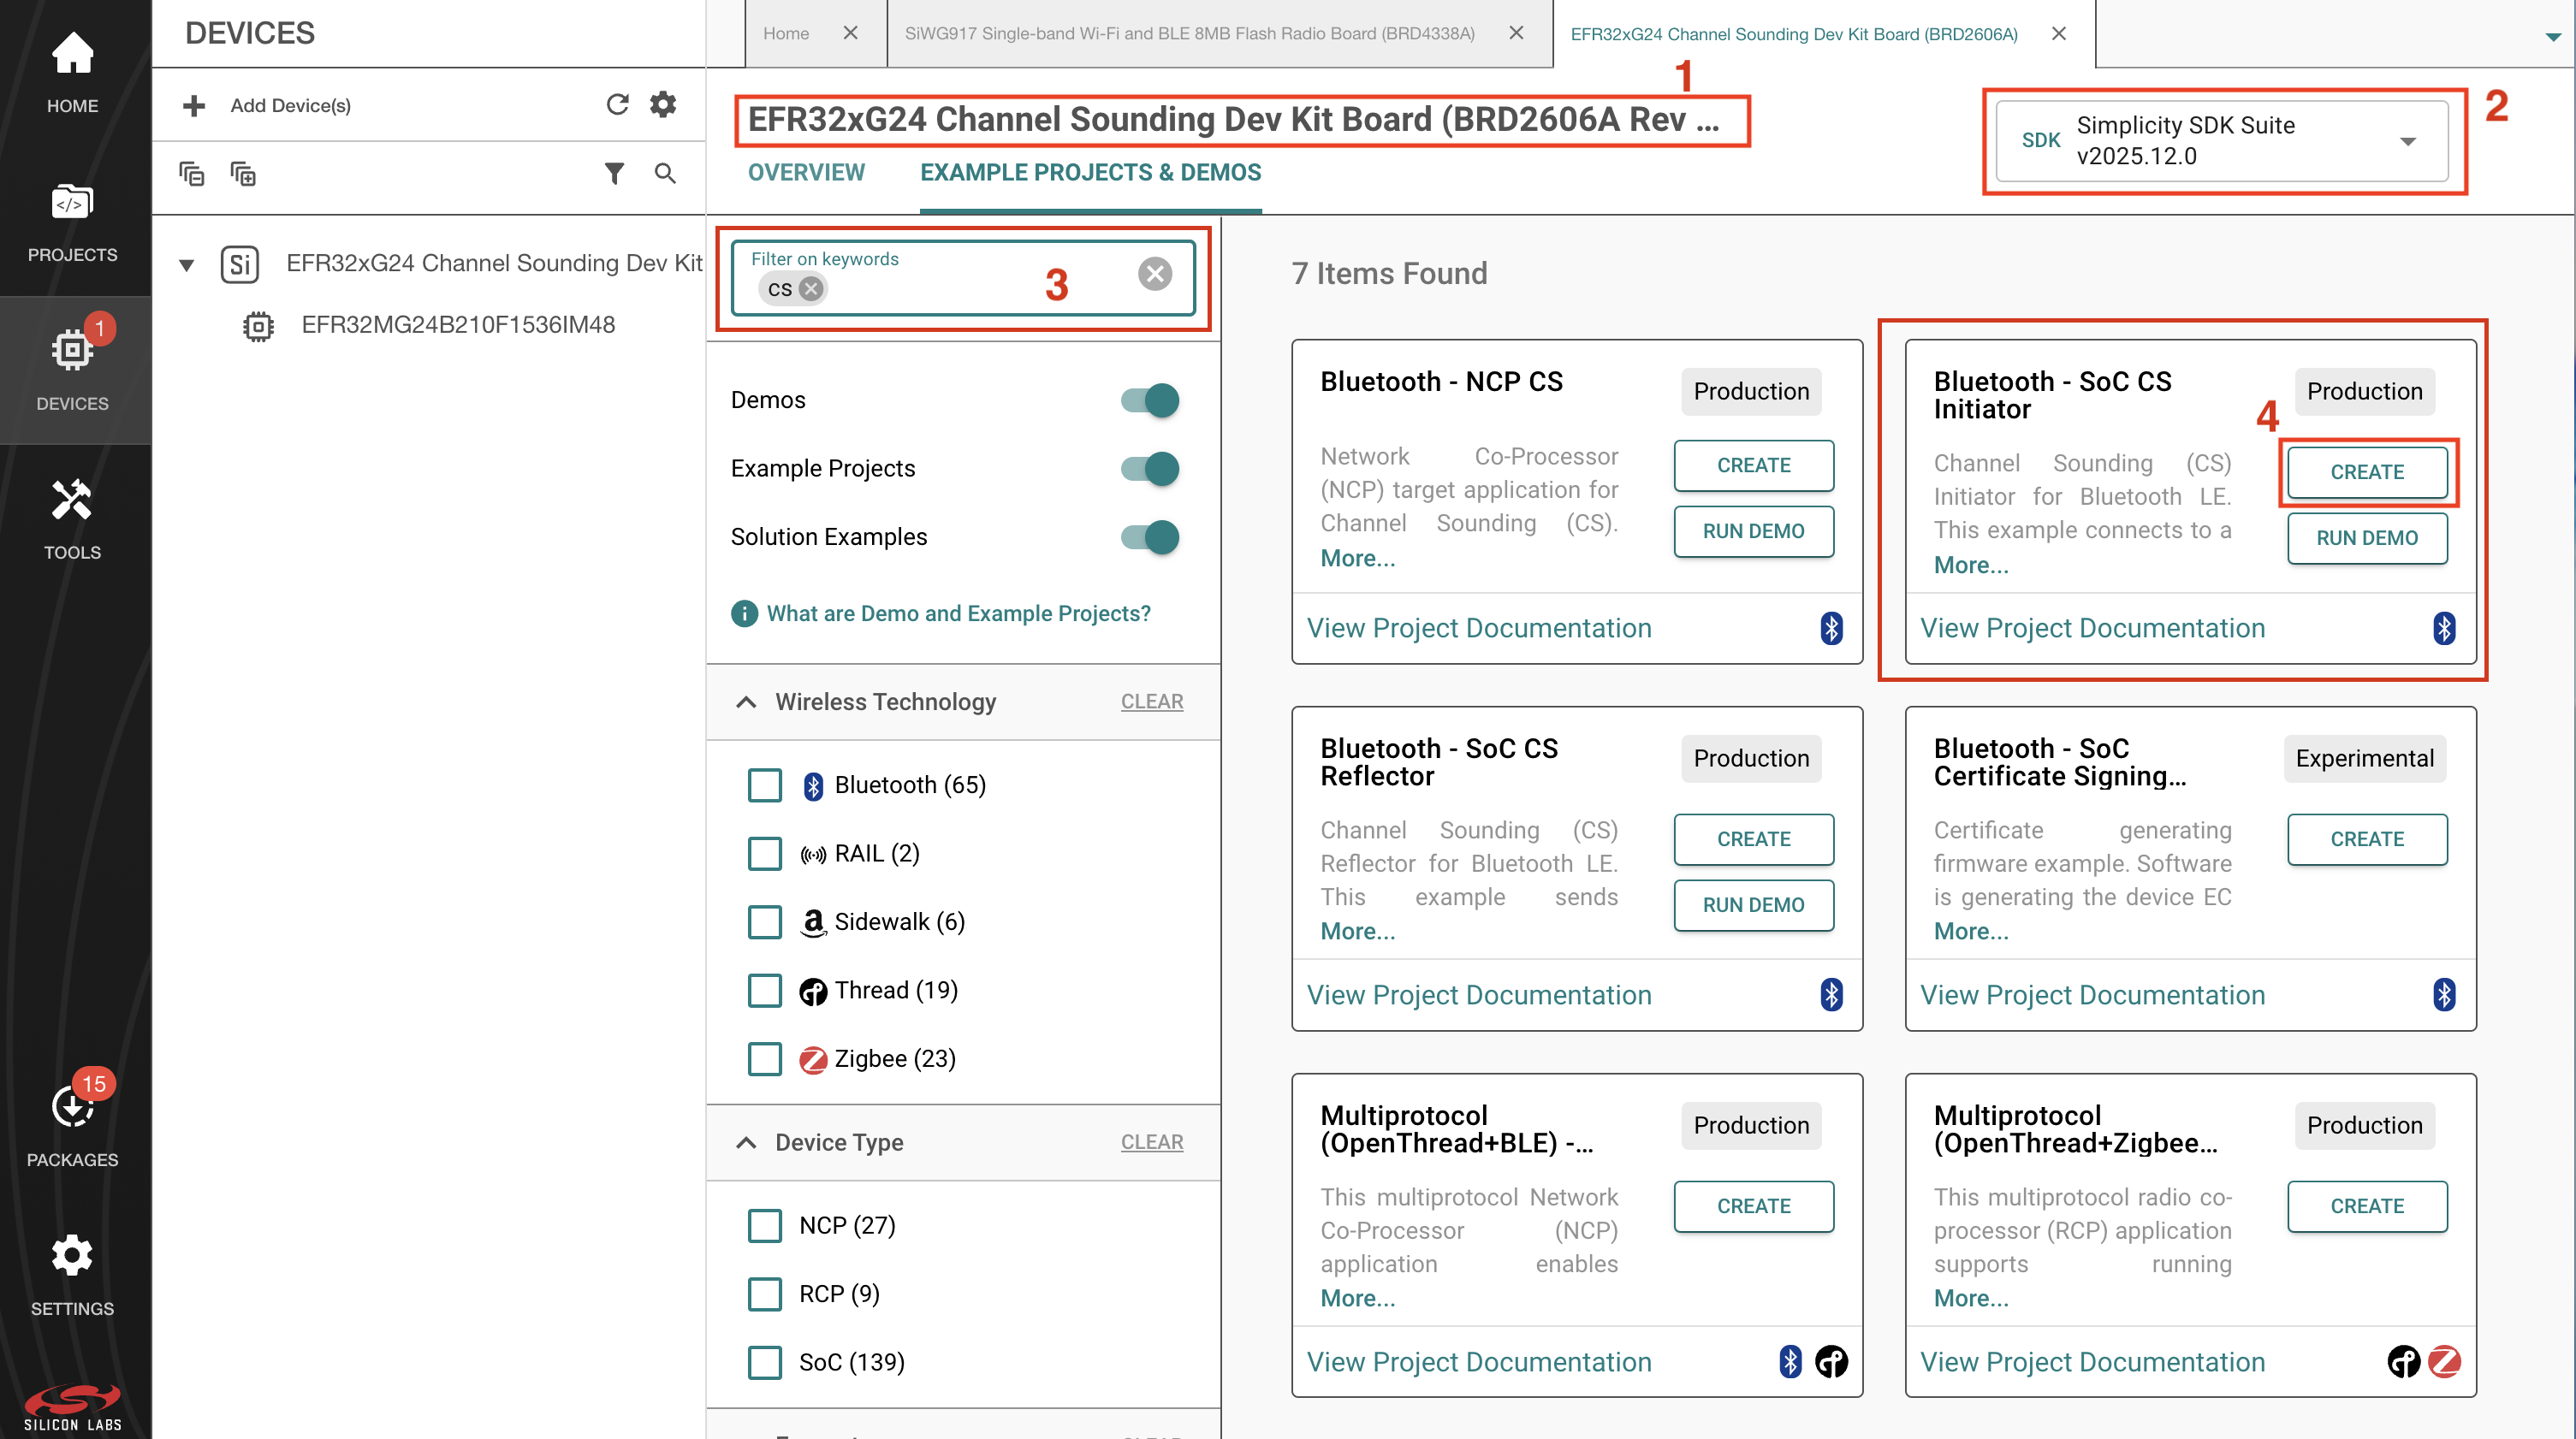Open the Example Projects & Demos tab

(x=1090, y=172)
